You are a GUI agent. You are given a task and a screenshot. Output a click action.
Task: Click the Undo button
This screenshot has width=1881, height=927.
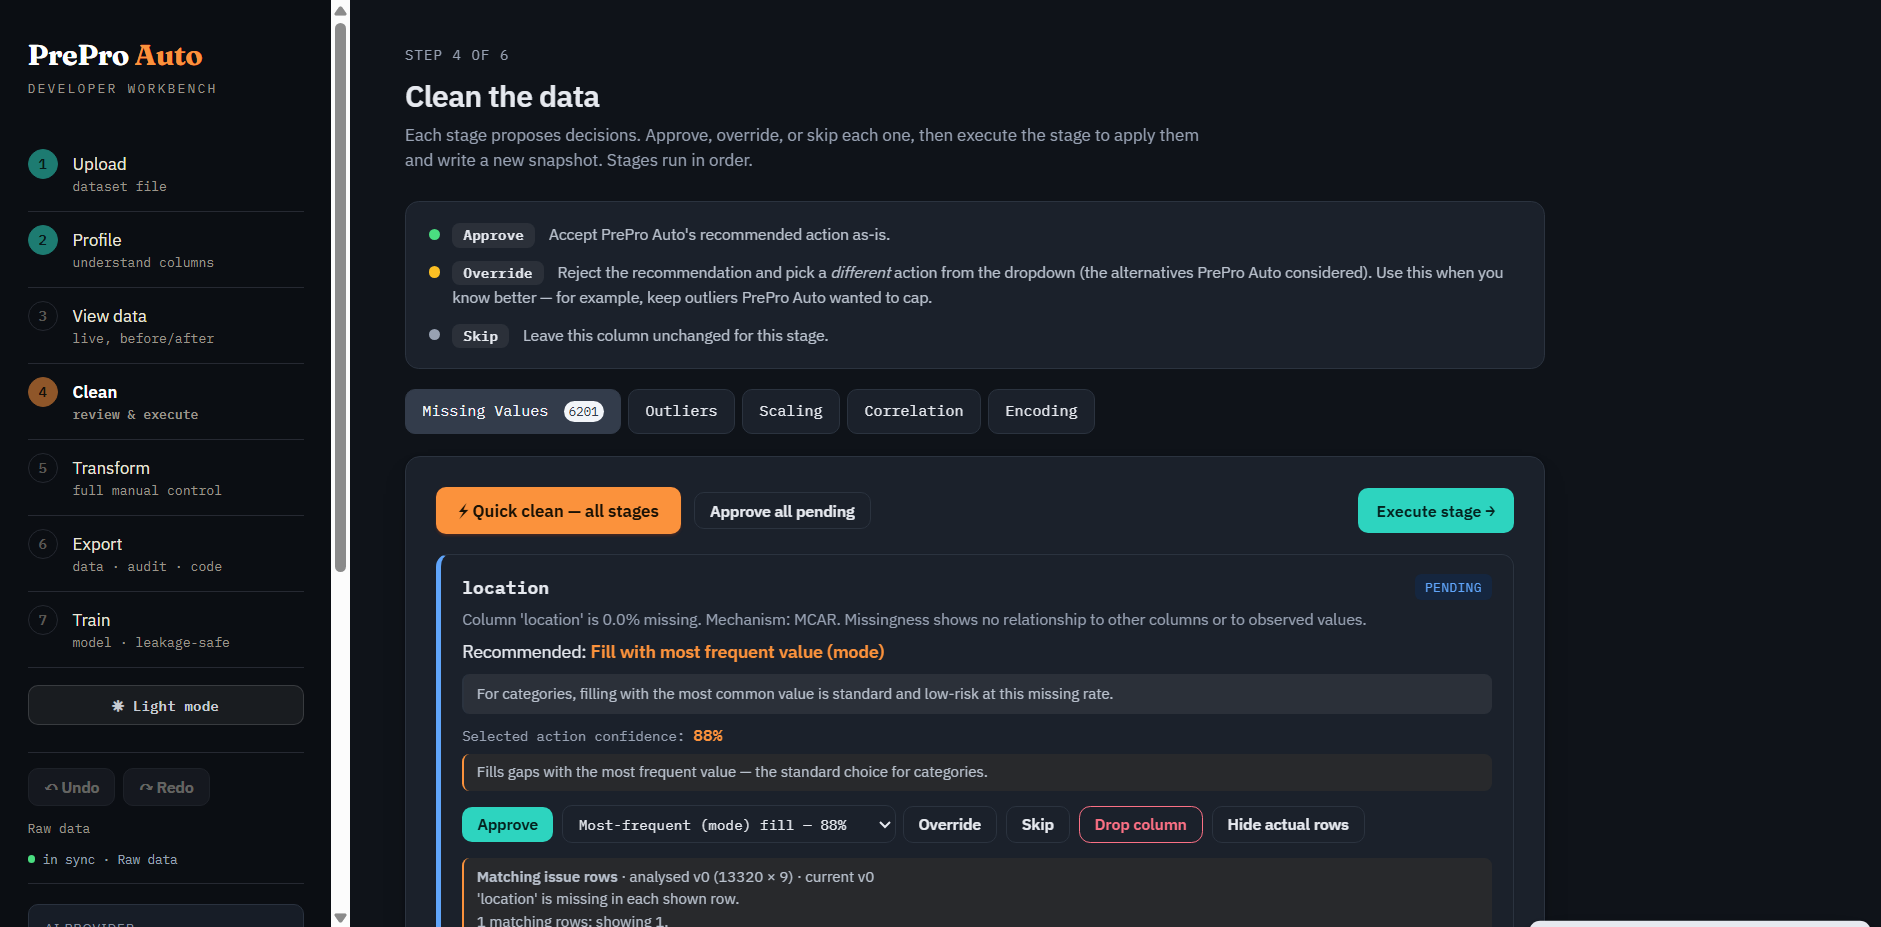pos(71,787)
